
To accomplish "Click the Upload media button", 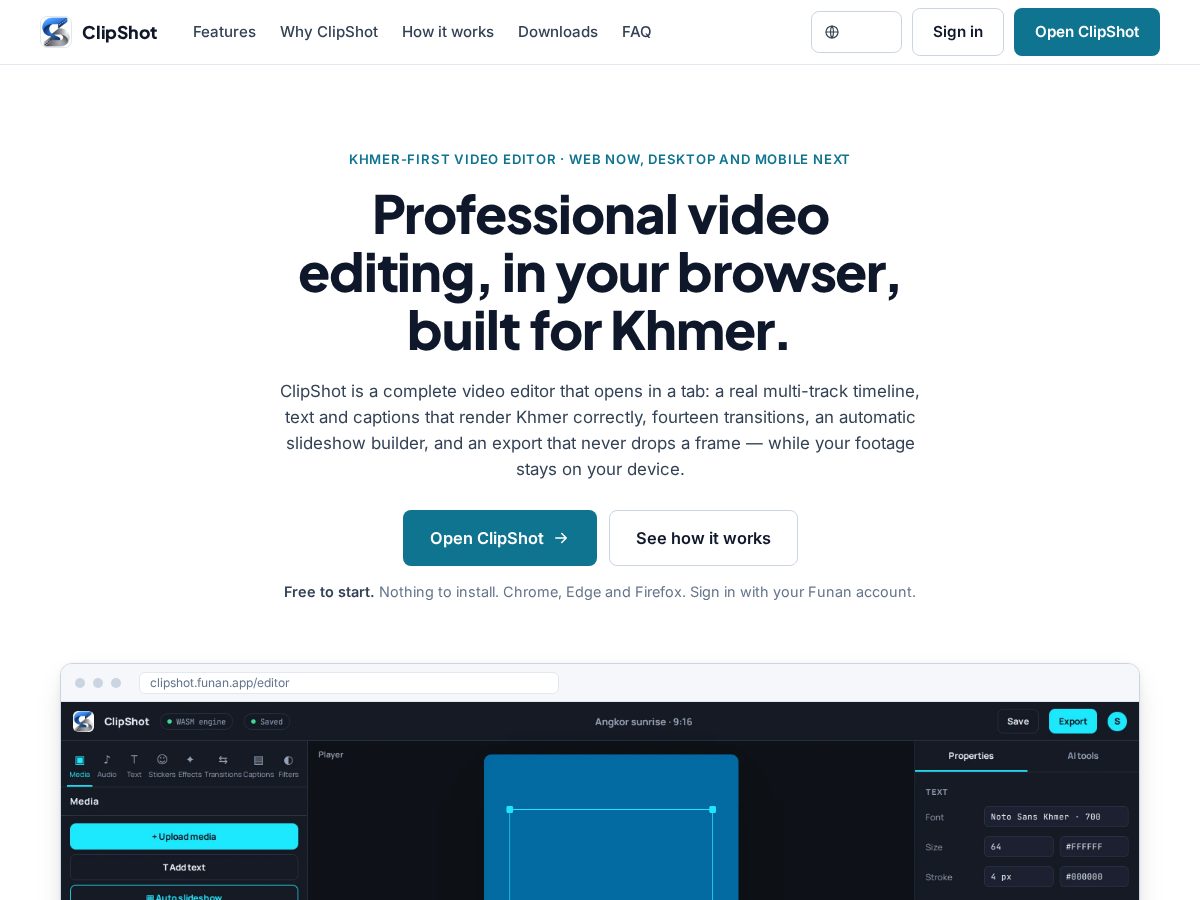I will (184, 836).
